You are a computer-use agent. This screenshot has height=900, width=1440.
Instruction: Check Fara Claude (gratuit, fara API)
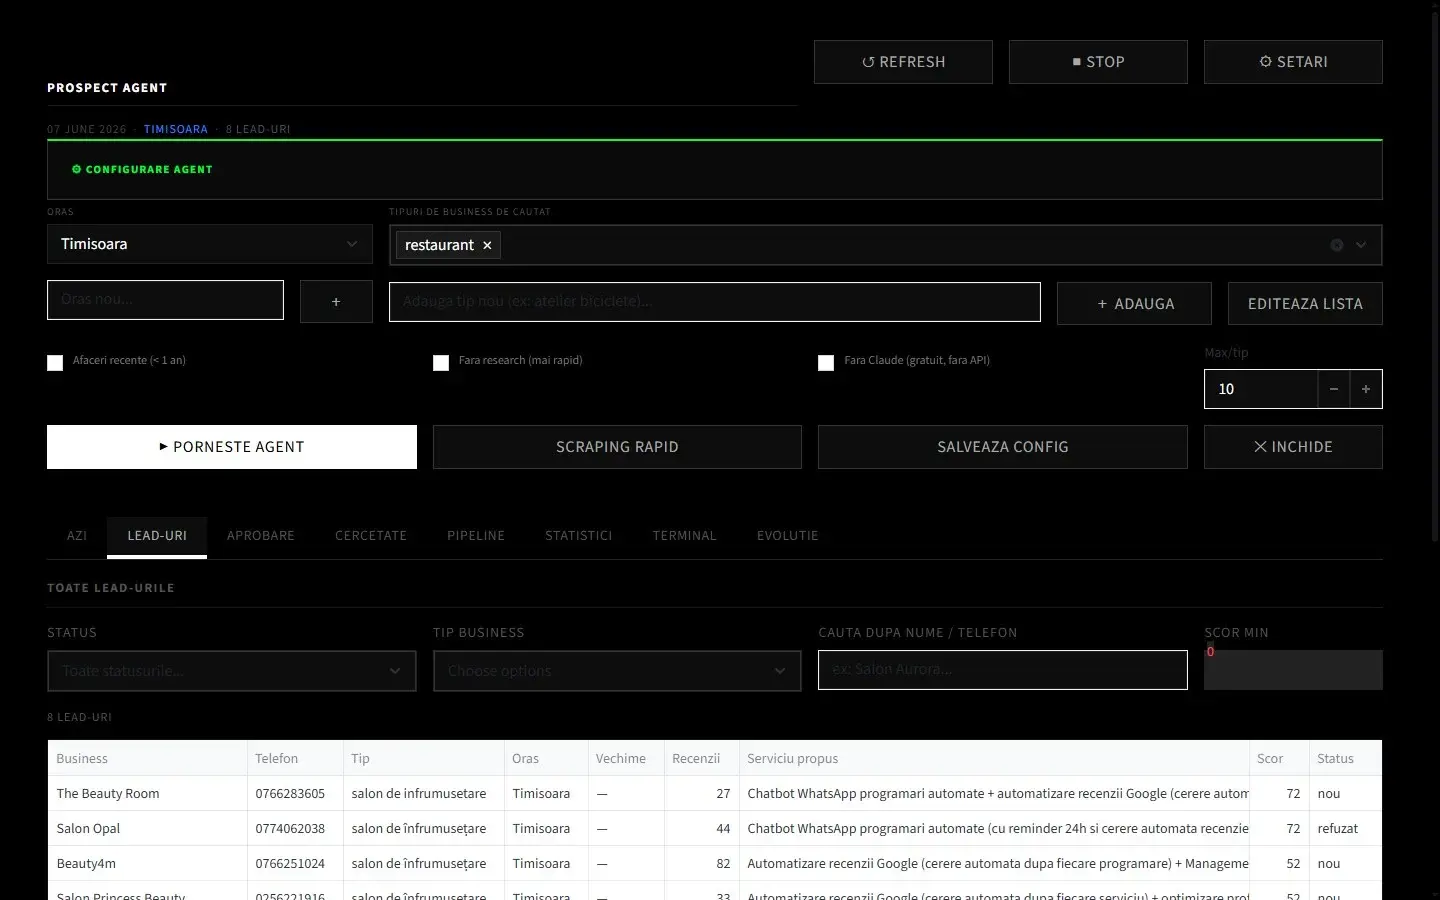(826, 362)
